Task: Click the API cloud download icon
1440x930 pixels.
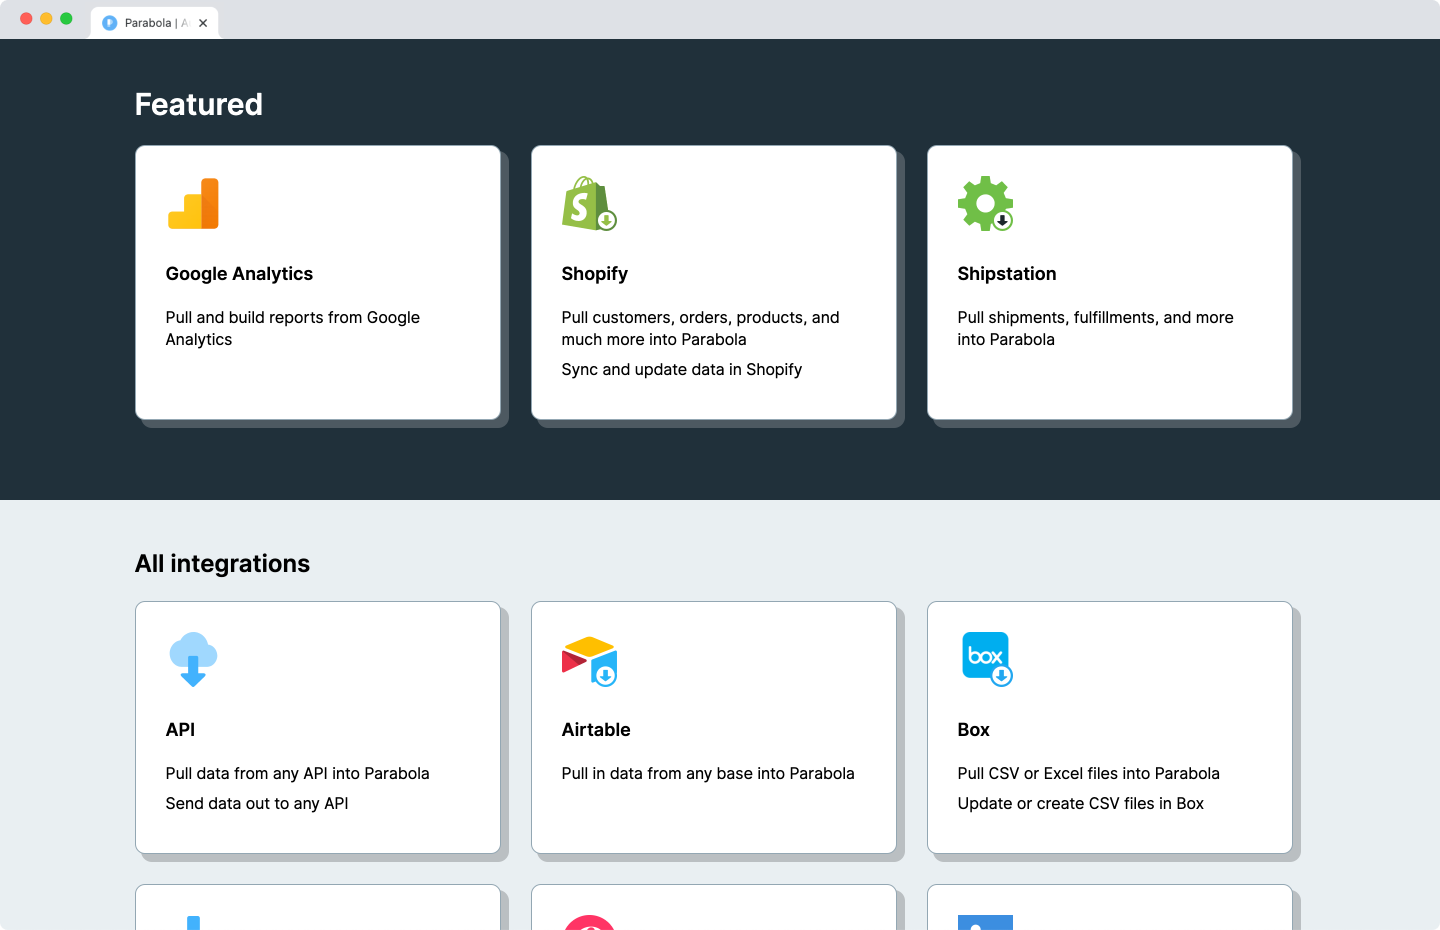Action: [193, 659]
